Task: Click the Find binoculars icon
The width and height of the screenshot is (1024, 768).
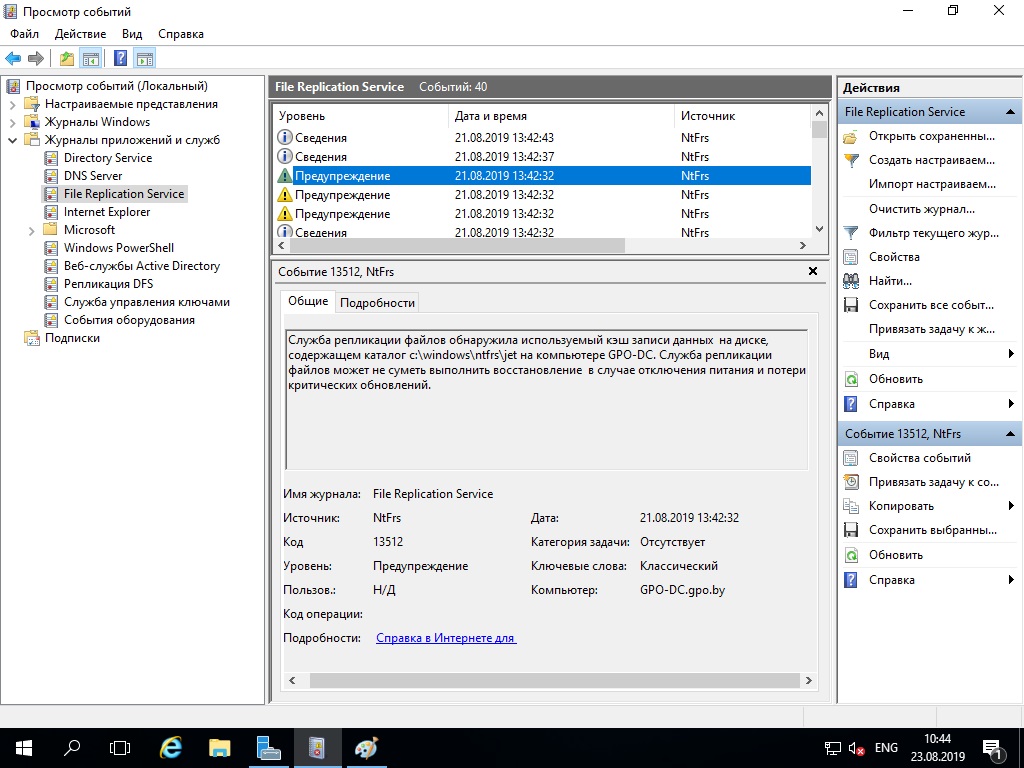Action: point(850,281)
